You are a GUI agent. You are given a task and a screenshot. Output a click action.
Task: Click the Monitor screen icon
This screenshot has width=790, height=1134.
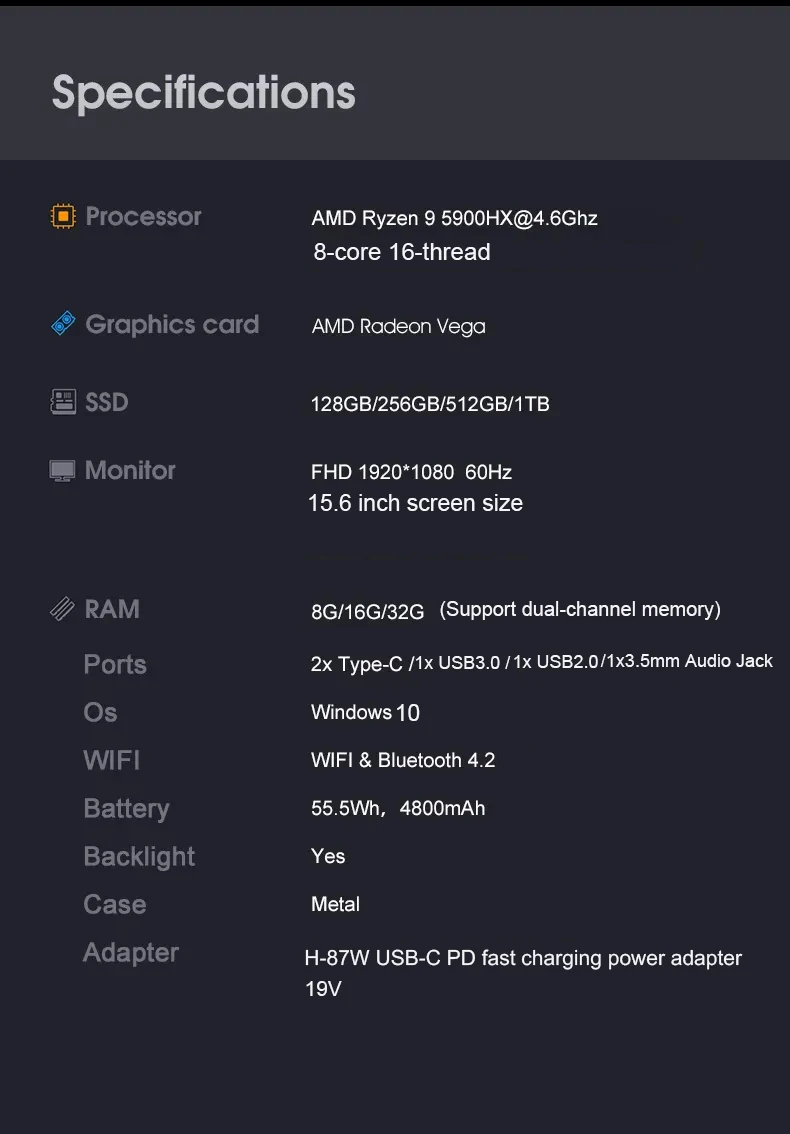pos(62,470)
